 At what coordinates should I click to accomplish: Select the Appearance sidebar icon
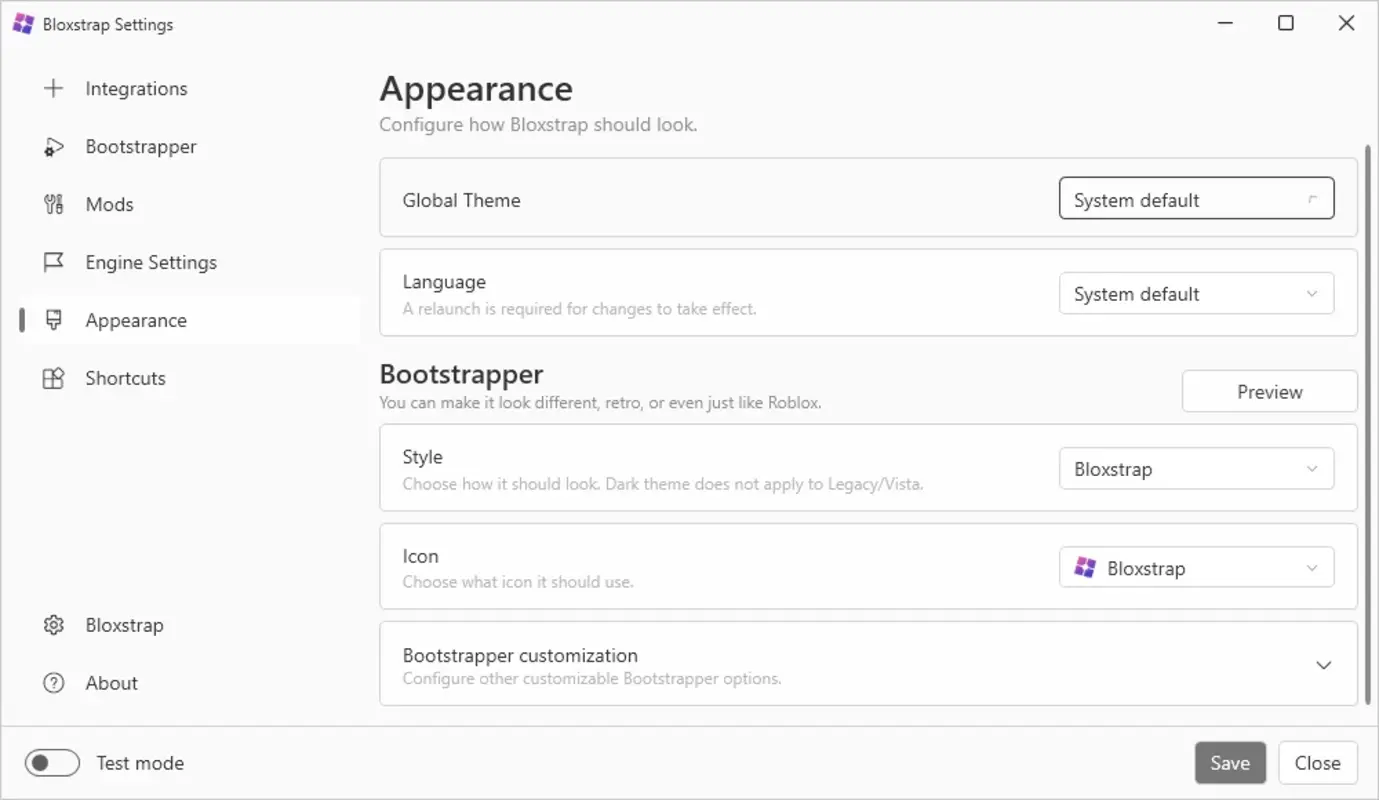point(53,320)
